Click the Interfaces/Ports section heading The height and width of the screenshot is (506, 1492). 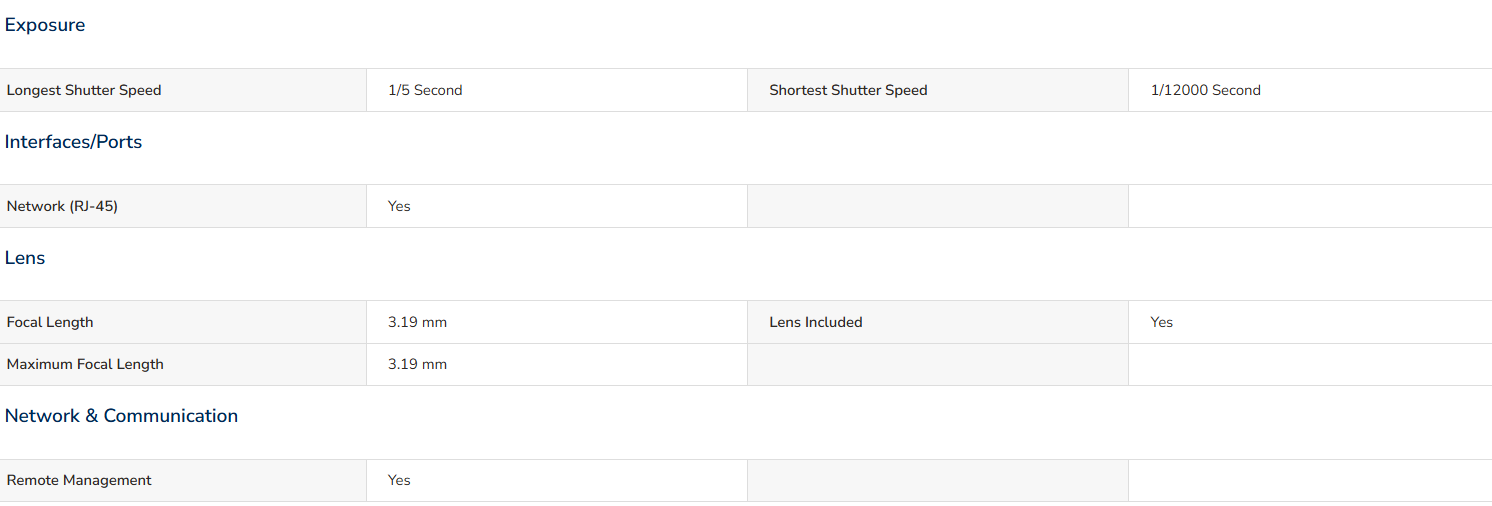pos(73,142)
